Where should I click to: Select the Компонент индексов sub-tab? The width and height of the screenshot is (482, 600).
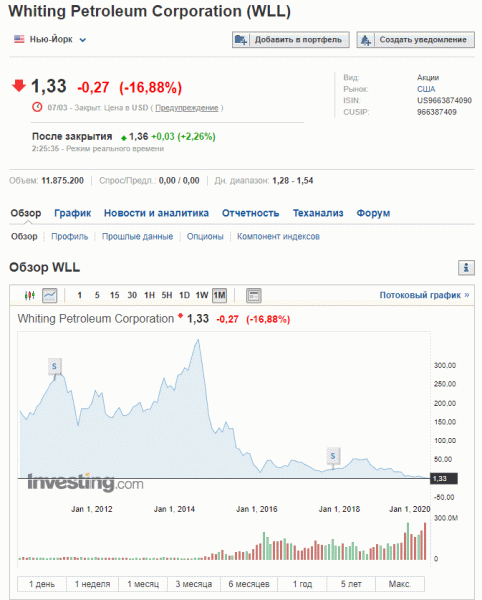(x=278, y=236)
